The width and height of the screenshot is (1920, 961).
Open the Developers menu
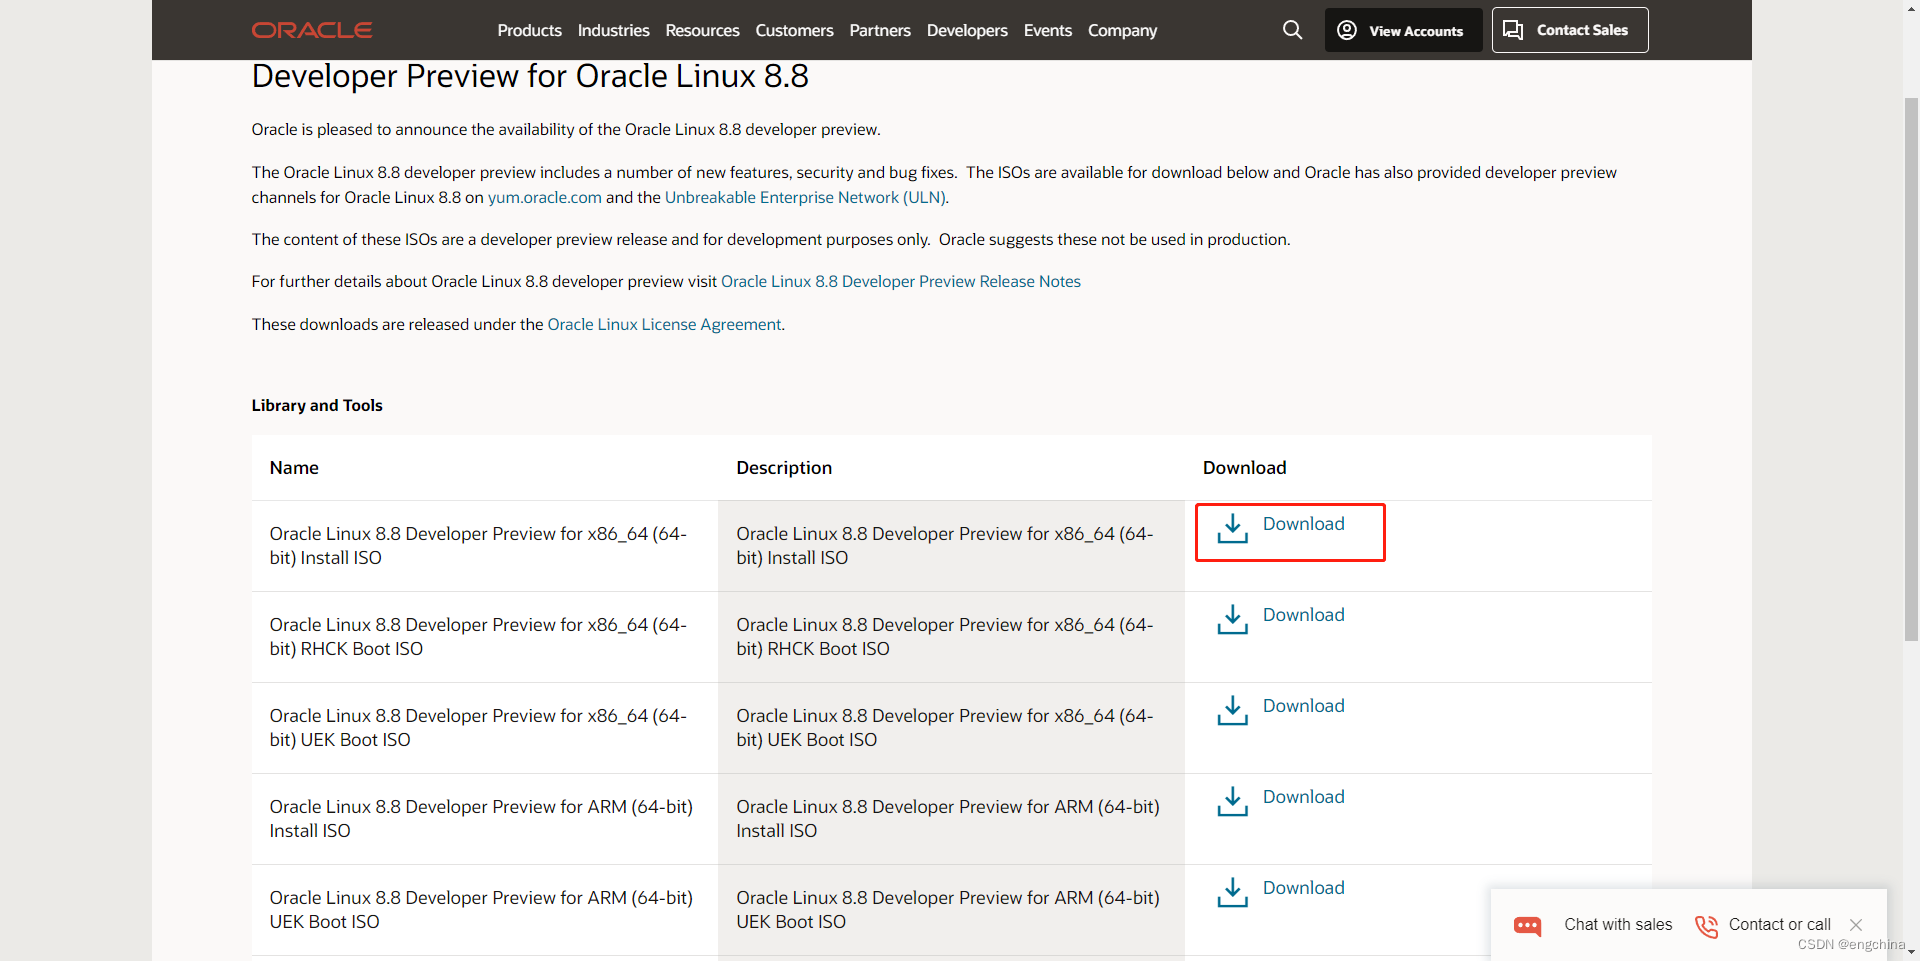[x=966, y=30]
